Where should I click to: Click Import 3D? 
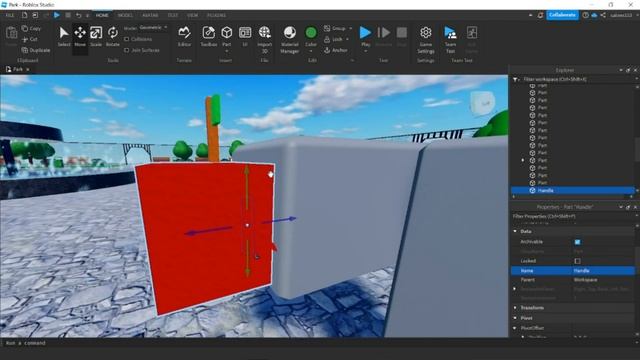[x=264, y=39]
